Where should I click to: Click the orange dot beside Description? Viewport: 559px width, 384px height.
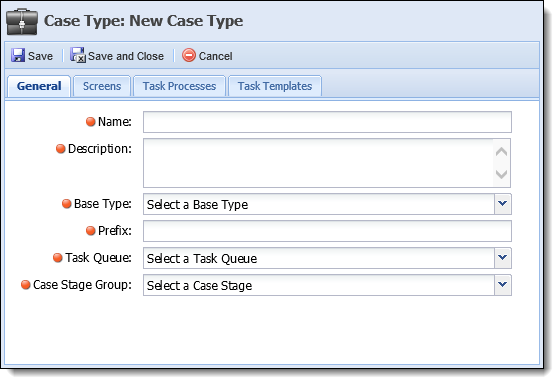61,149
